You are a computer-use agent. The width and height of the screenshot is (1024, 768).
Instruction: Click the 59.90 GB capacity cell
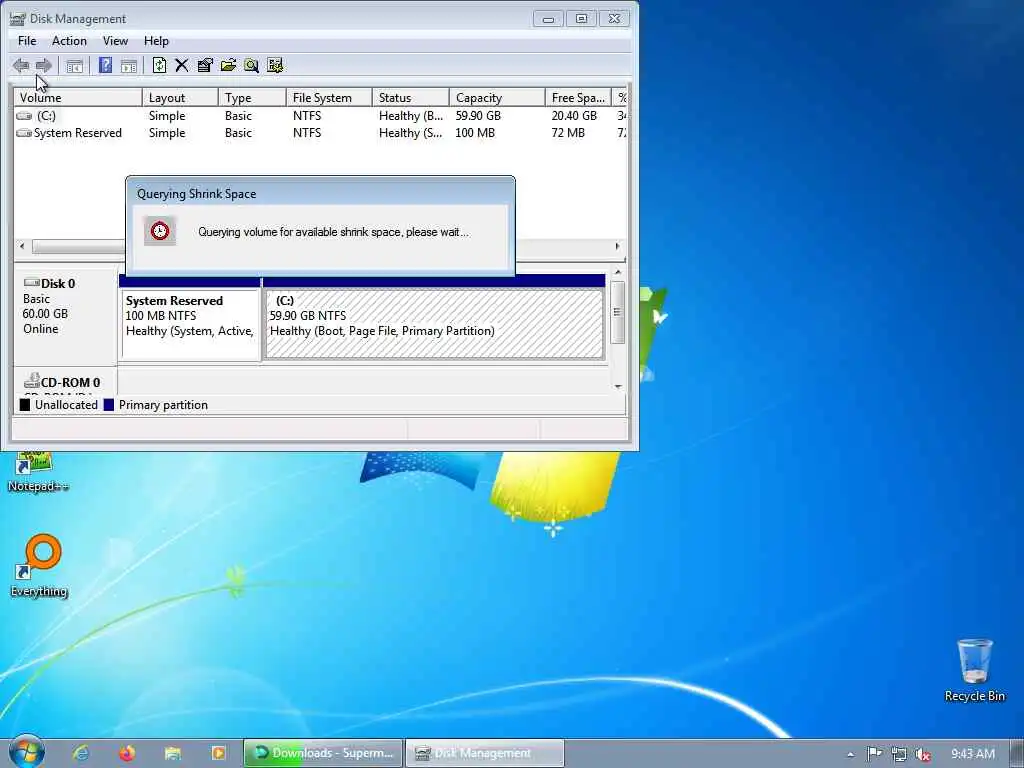[478, 116]
